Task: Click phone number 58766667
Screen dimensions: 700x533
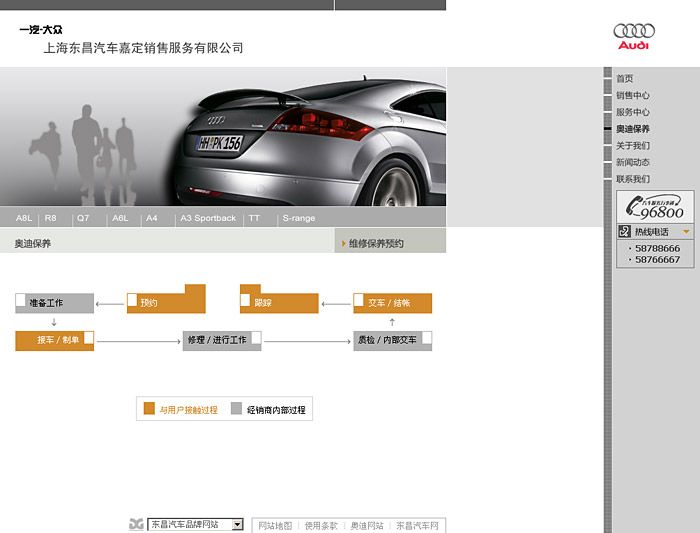Action: [657, 259]
